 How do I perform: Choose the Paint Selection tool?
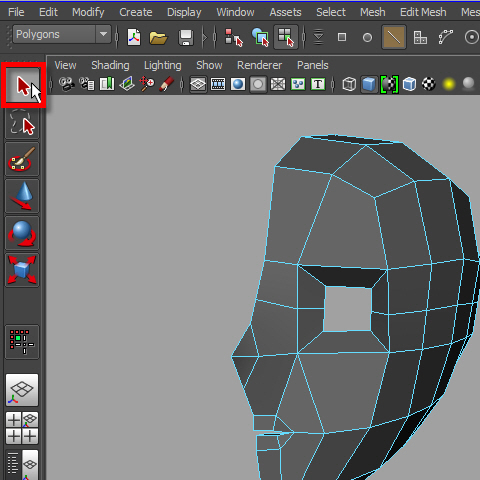pyautogui.click(x=22, y=159)
